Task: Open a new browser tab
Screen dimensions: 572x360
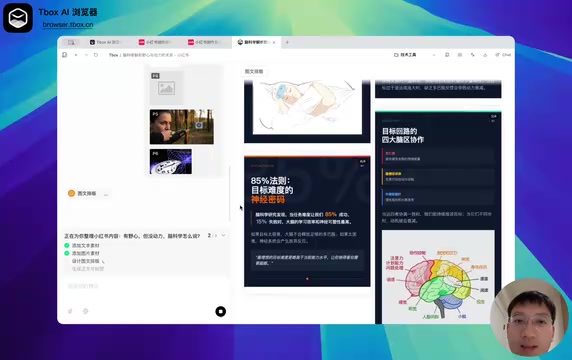Action: pyautogui.click(x=287, y=42)
